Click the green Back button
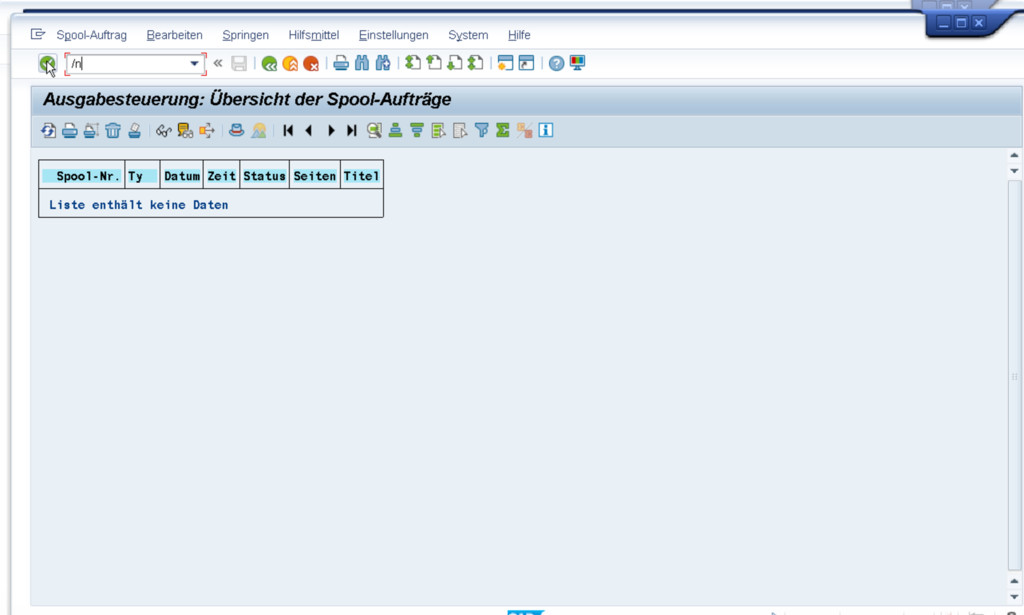The width and height of the screenshot is (1024, 615). click(269, 63)
